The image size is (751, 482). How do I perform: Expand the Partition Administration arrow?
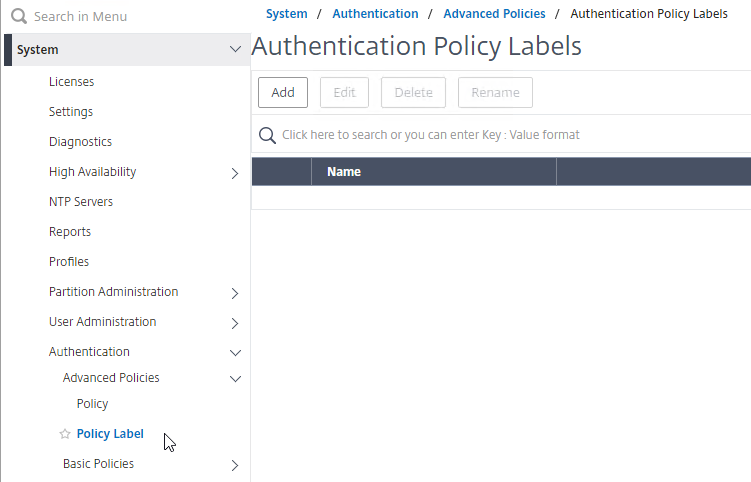tap(235, 293)
